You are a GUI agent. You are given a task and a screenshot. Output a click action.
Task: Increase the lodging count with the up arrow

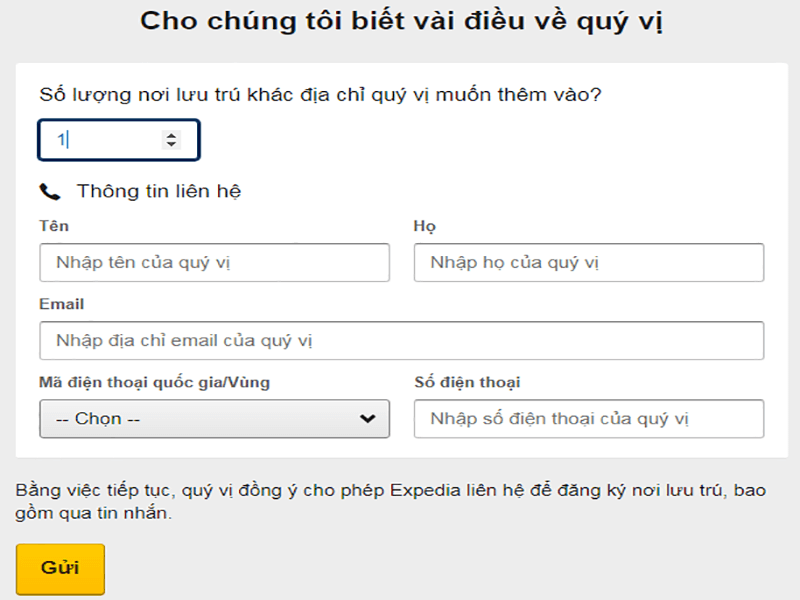click(x=171, y=136)
